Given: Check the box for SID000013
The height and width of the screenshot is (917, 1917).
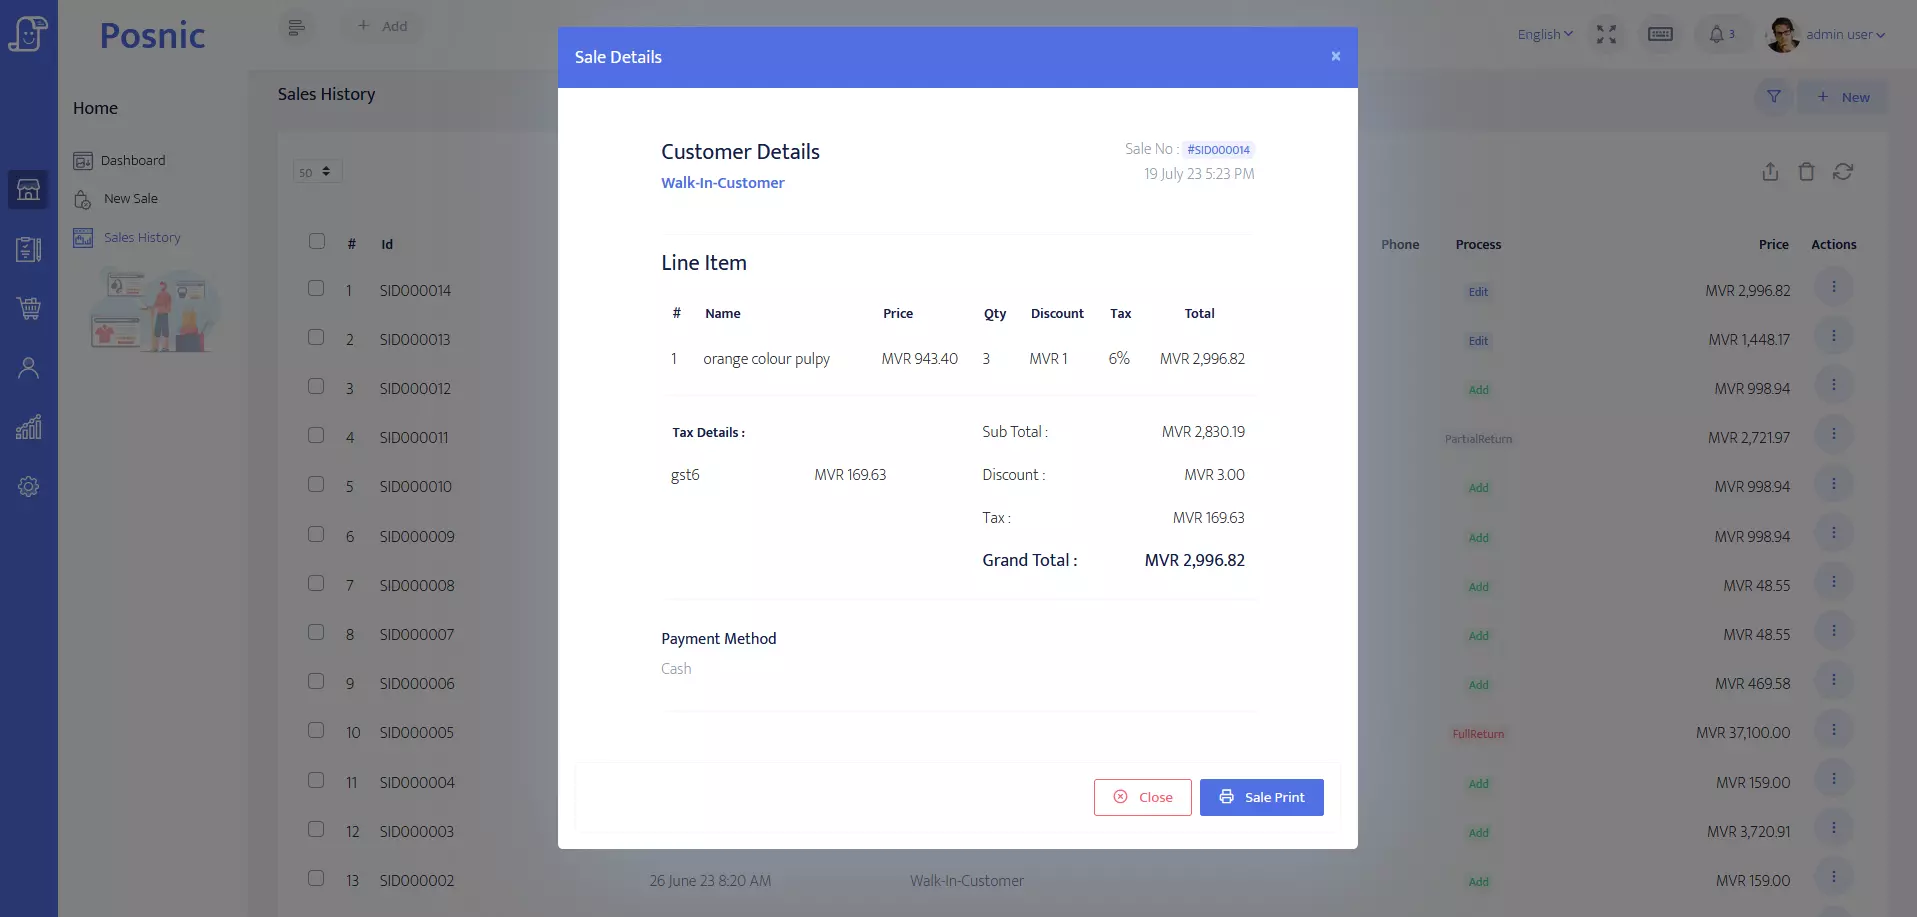Looking at the screenshot, I should (x=316, y=338).
